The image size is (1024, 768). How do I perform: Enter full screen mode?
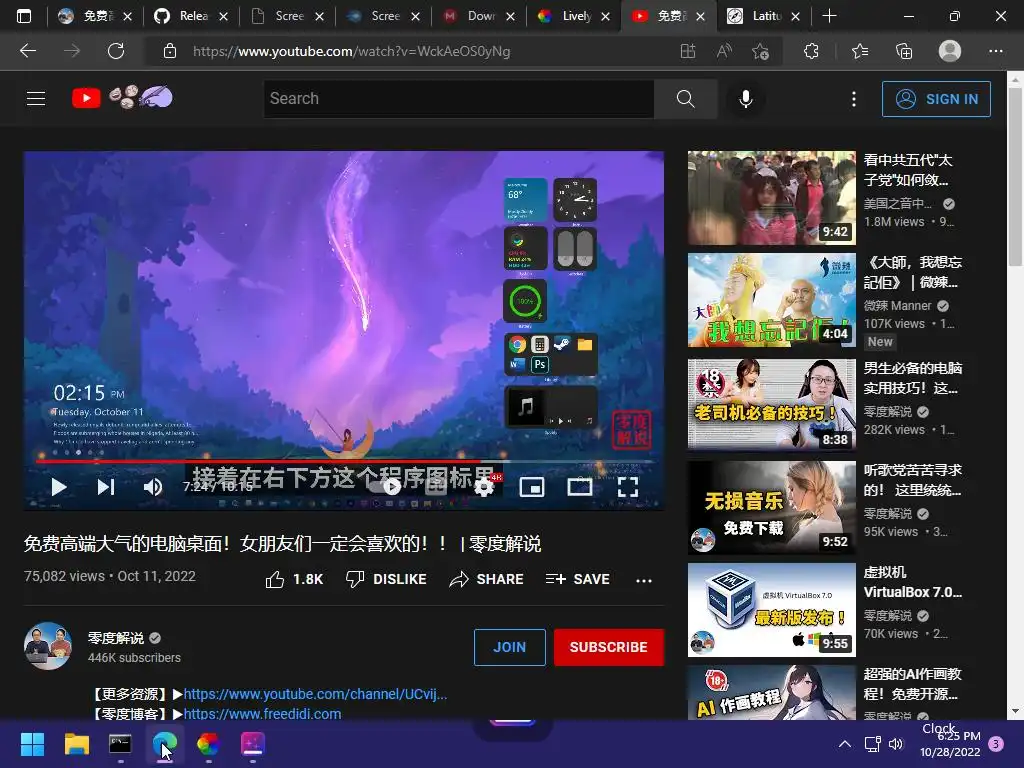pyautogui.click(x=628, y=487)
